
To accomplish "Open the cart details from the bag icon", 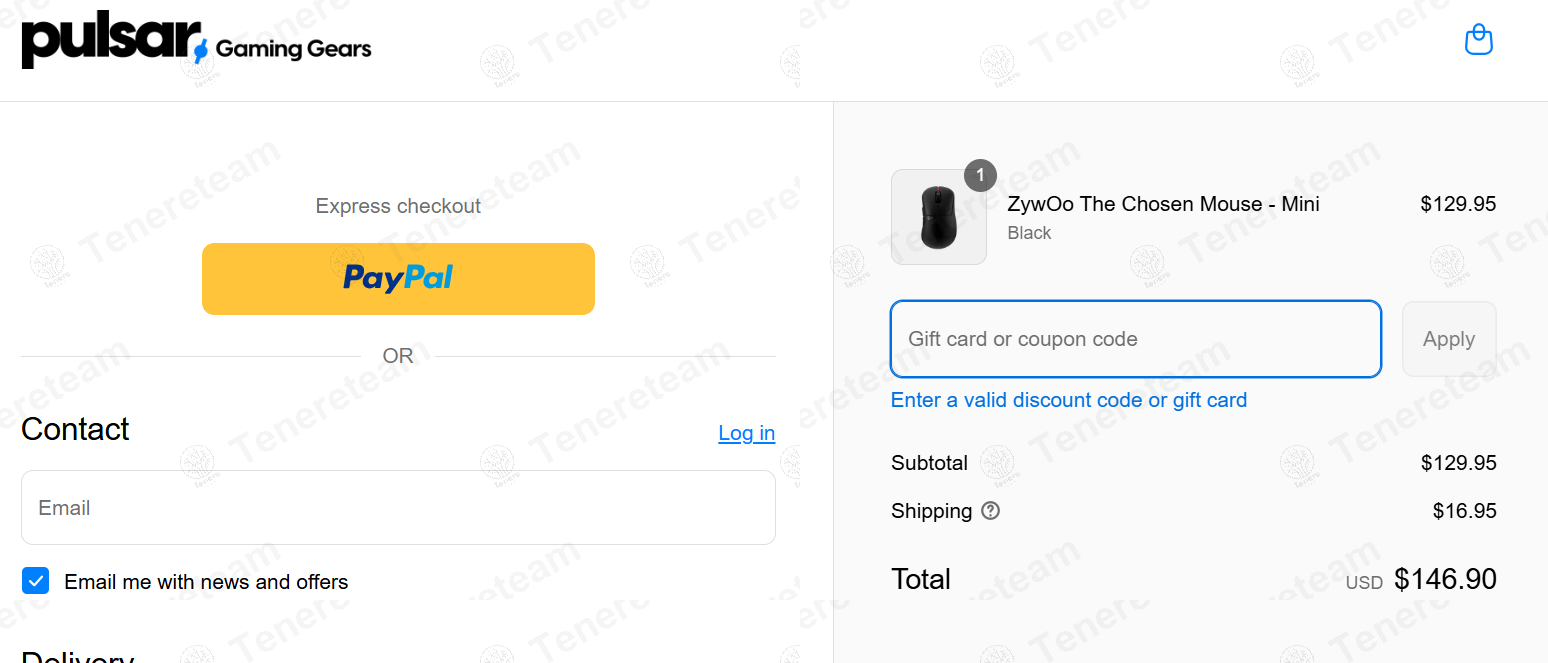I will click(x=1478, y=39).
